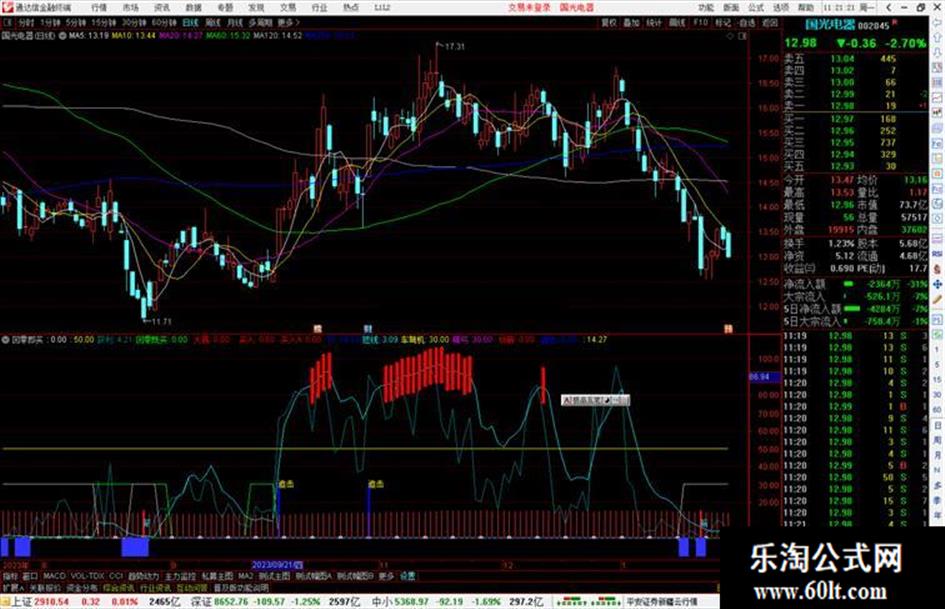Click the 买一 bid price row

tap(856, 119)
